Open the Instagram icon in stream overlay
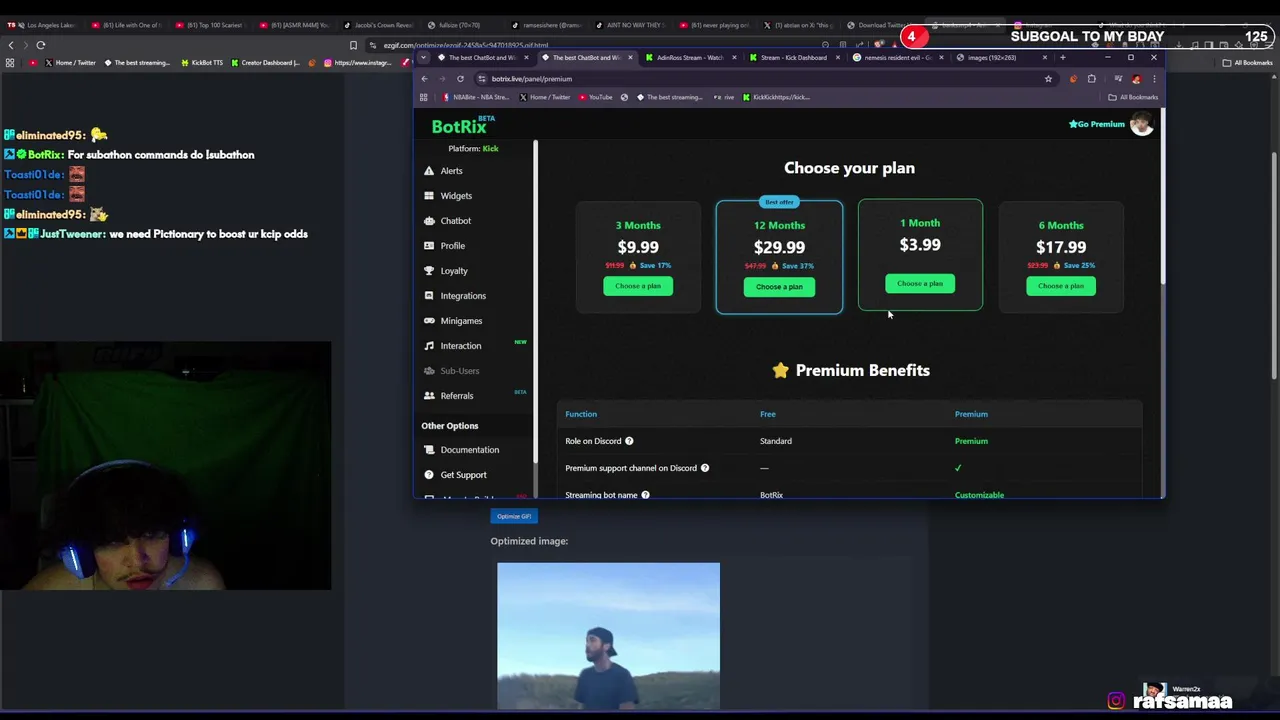This screenshot has width=1280, height=720. [x=1116, y=701]
